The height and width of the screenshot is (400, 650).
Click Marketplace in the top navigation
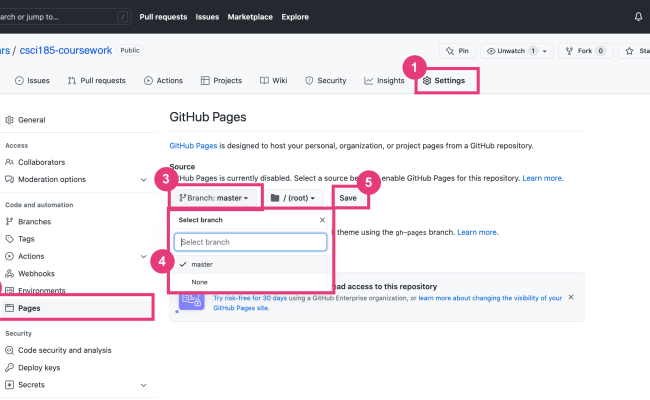coord(250,17)
